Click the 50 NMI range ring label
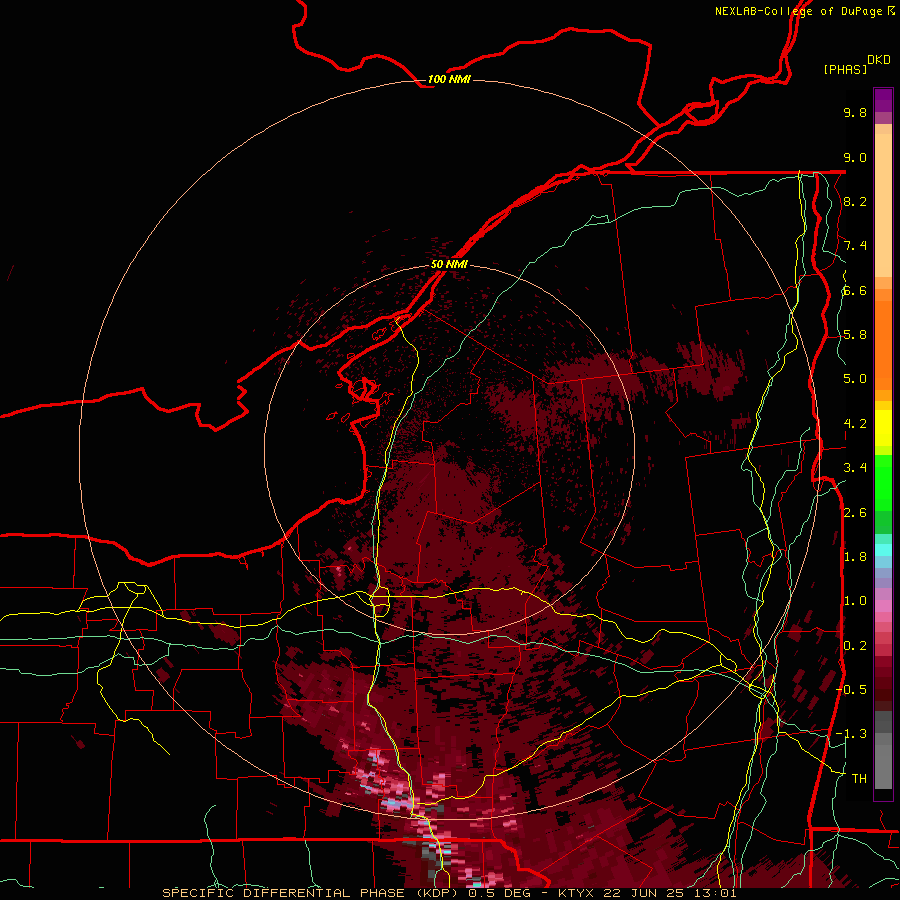900x900 pixels. point(449,264)
